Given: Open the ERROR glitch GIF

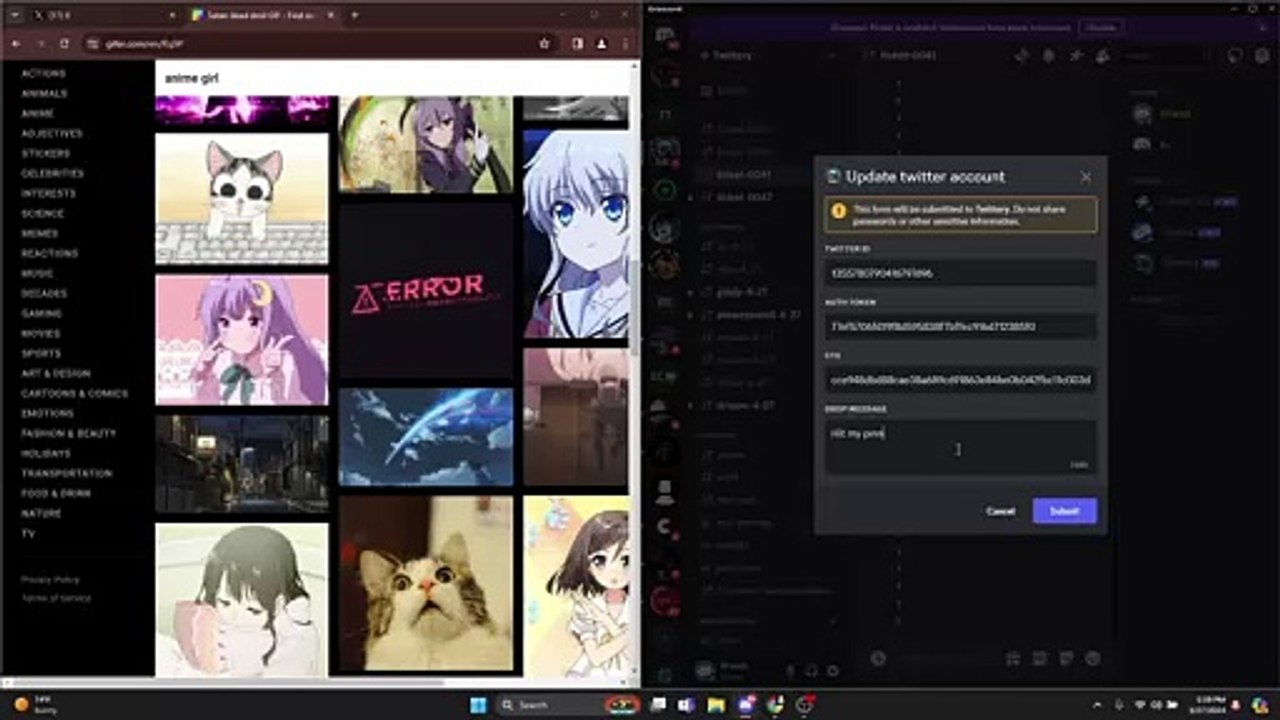Looking at the screenshot, I should click(426, 292).
